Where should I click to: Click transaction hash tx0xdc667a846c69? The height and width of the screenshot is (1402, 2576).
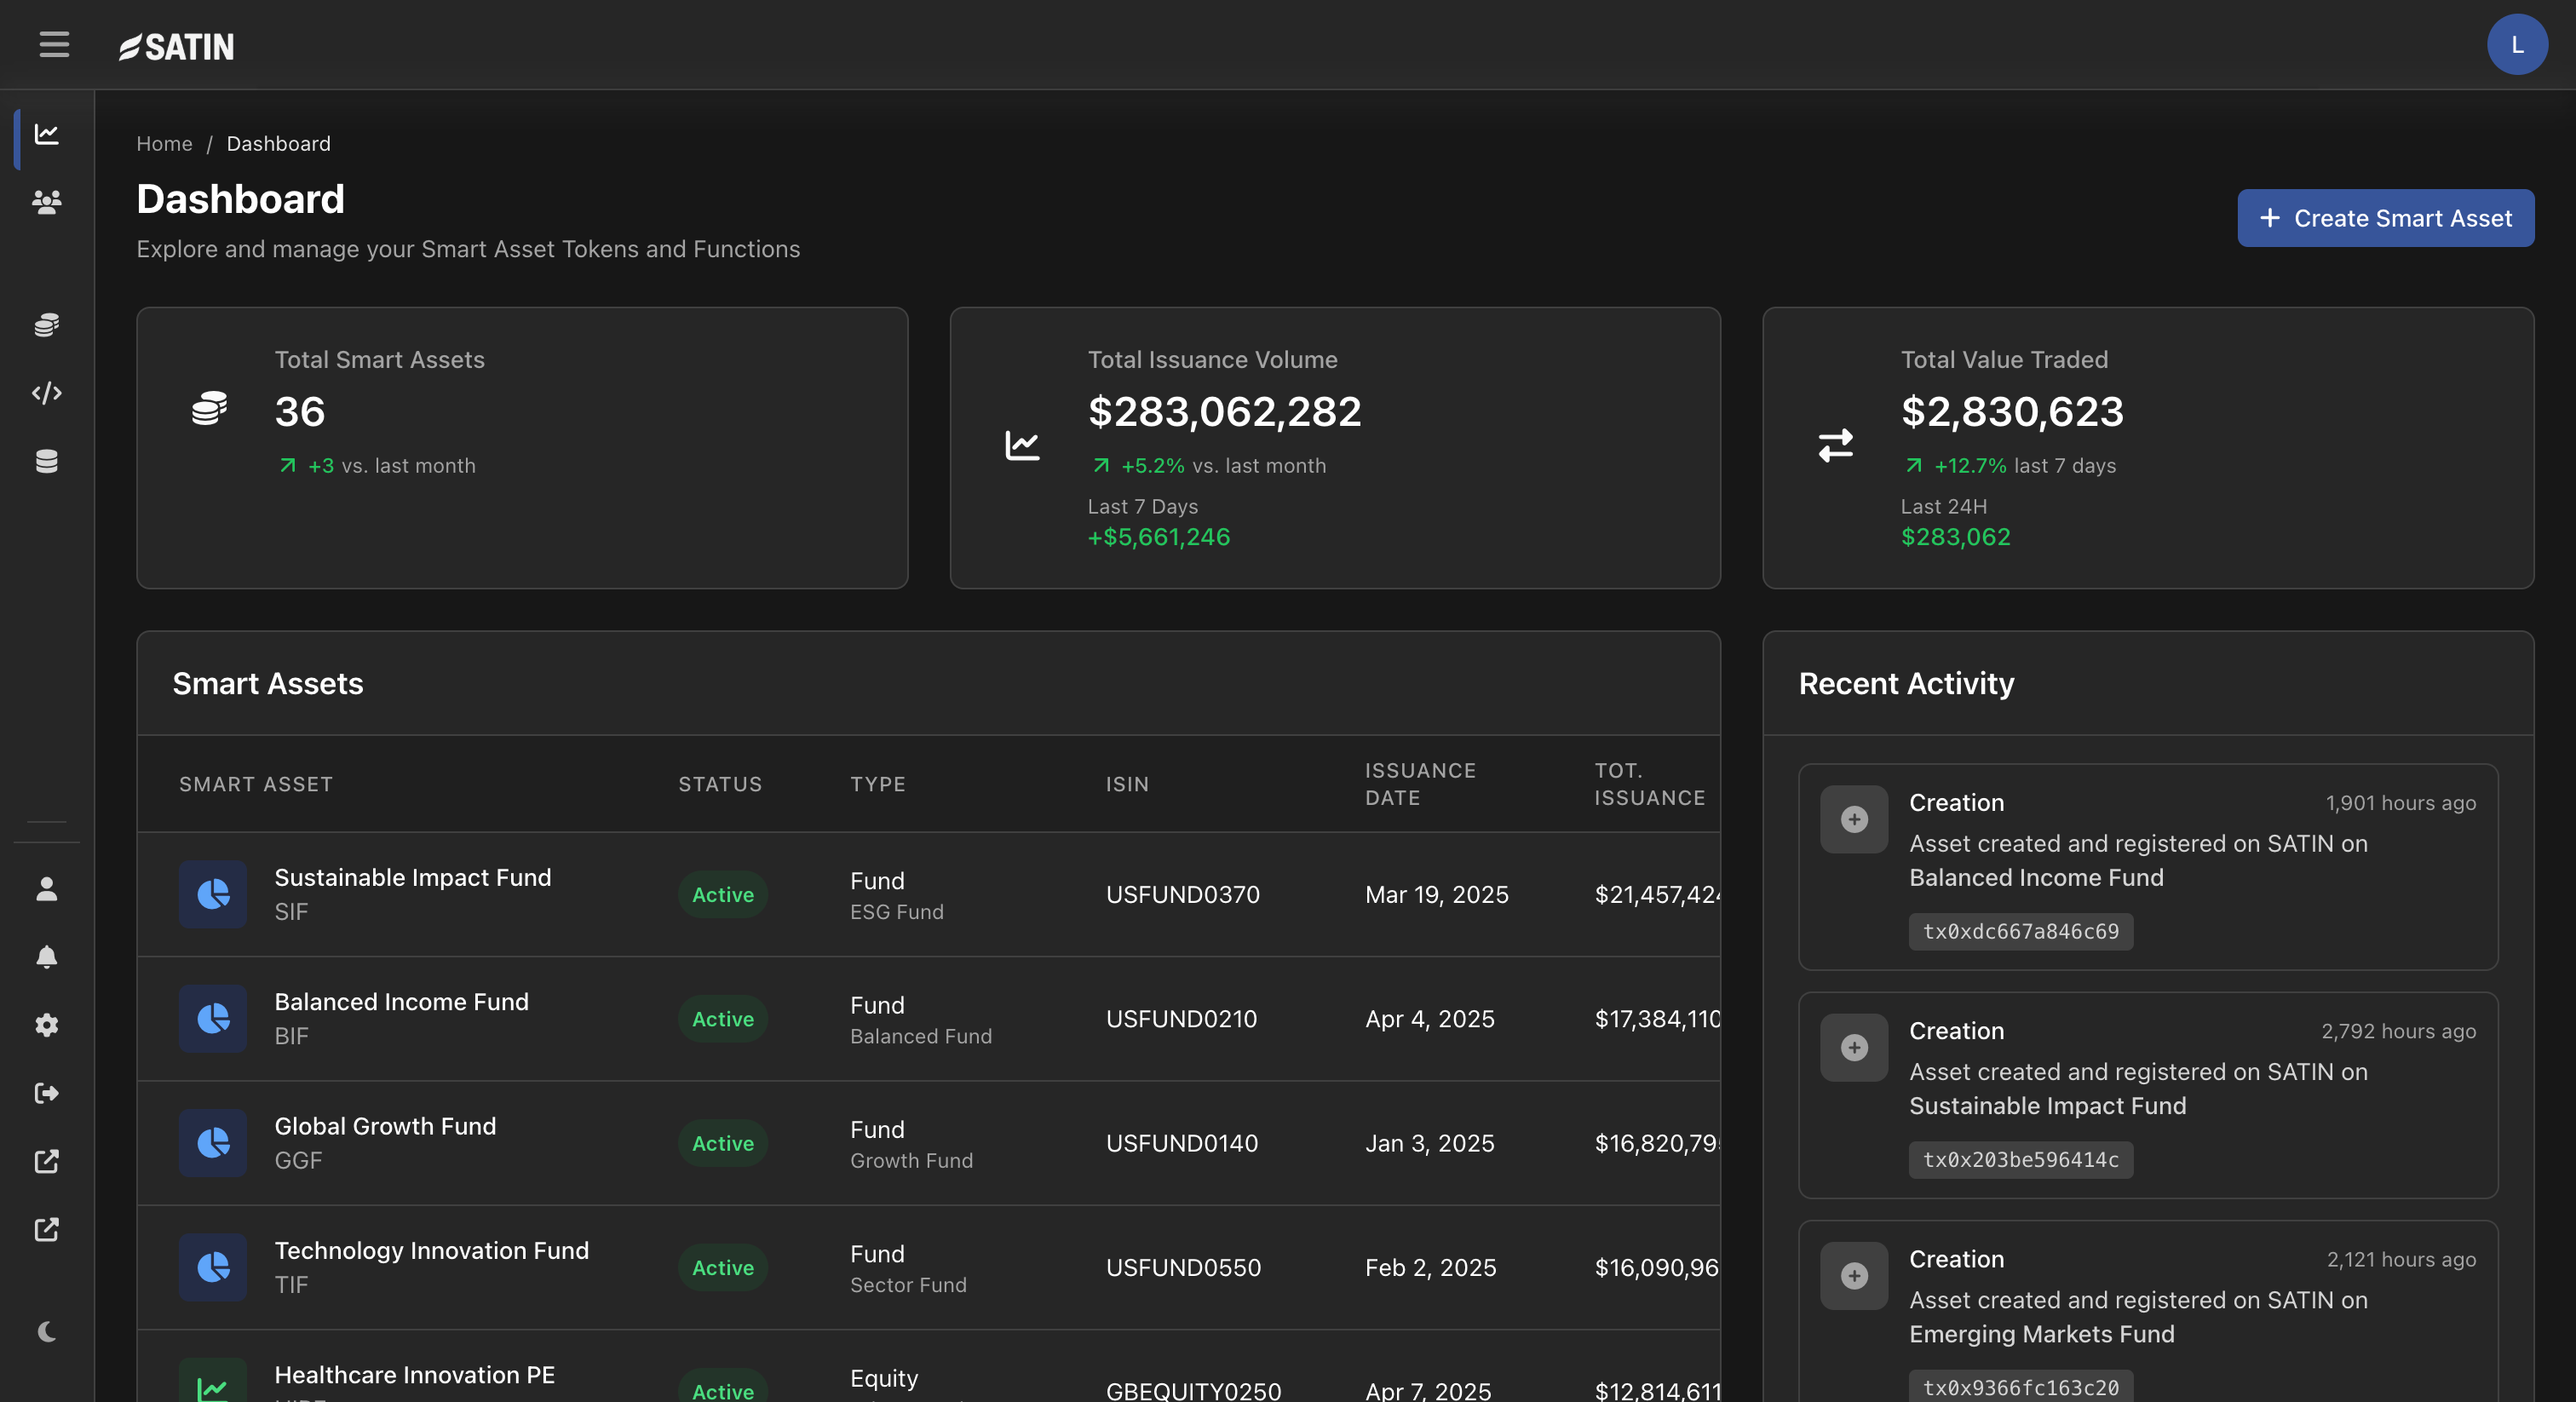coord(2020,931)
